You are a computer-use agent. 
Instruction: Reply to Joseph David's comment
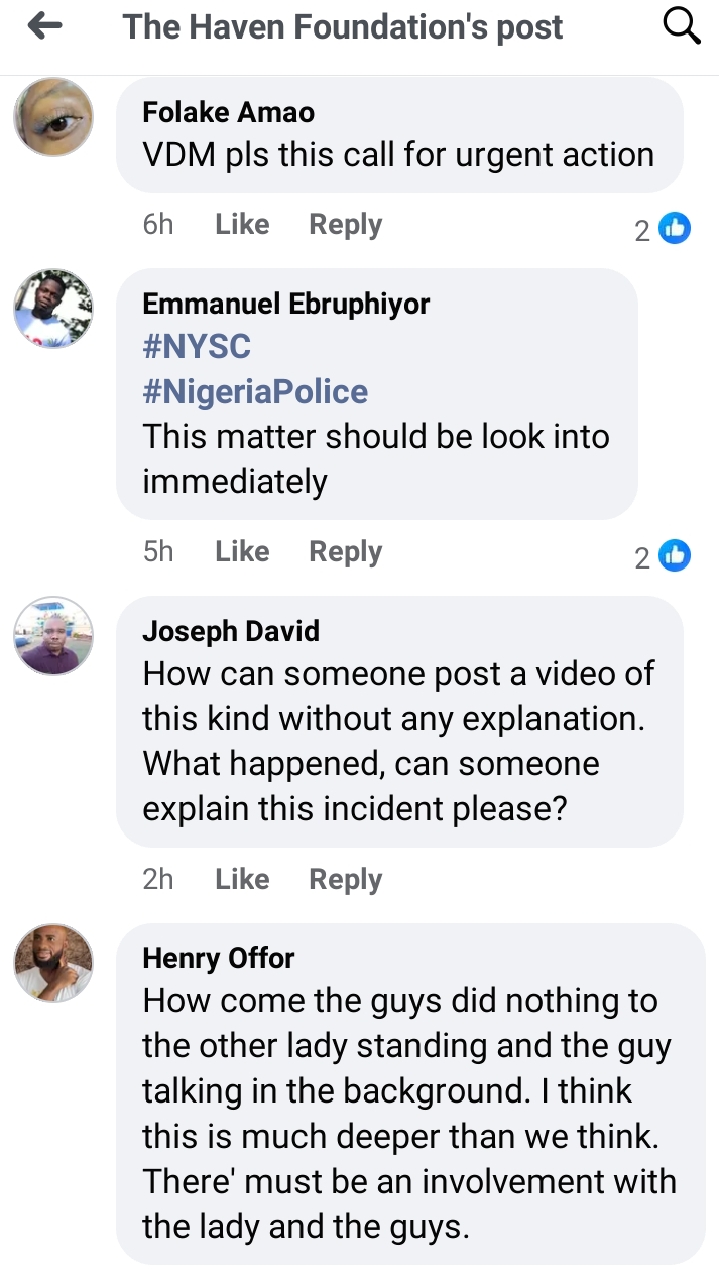click(345, 879)
